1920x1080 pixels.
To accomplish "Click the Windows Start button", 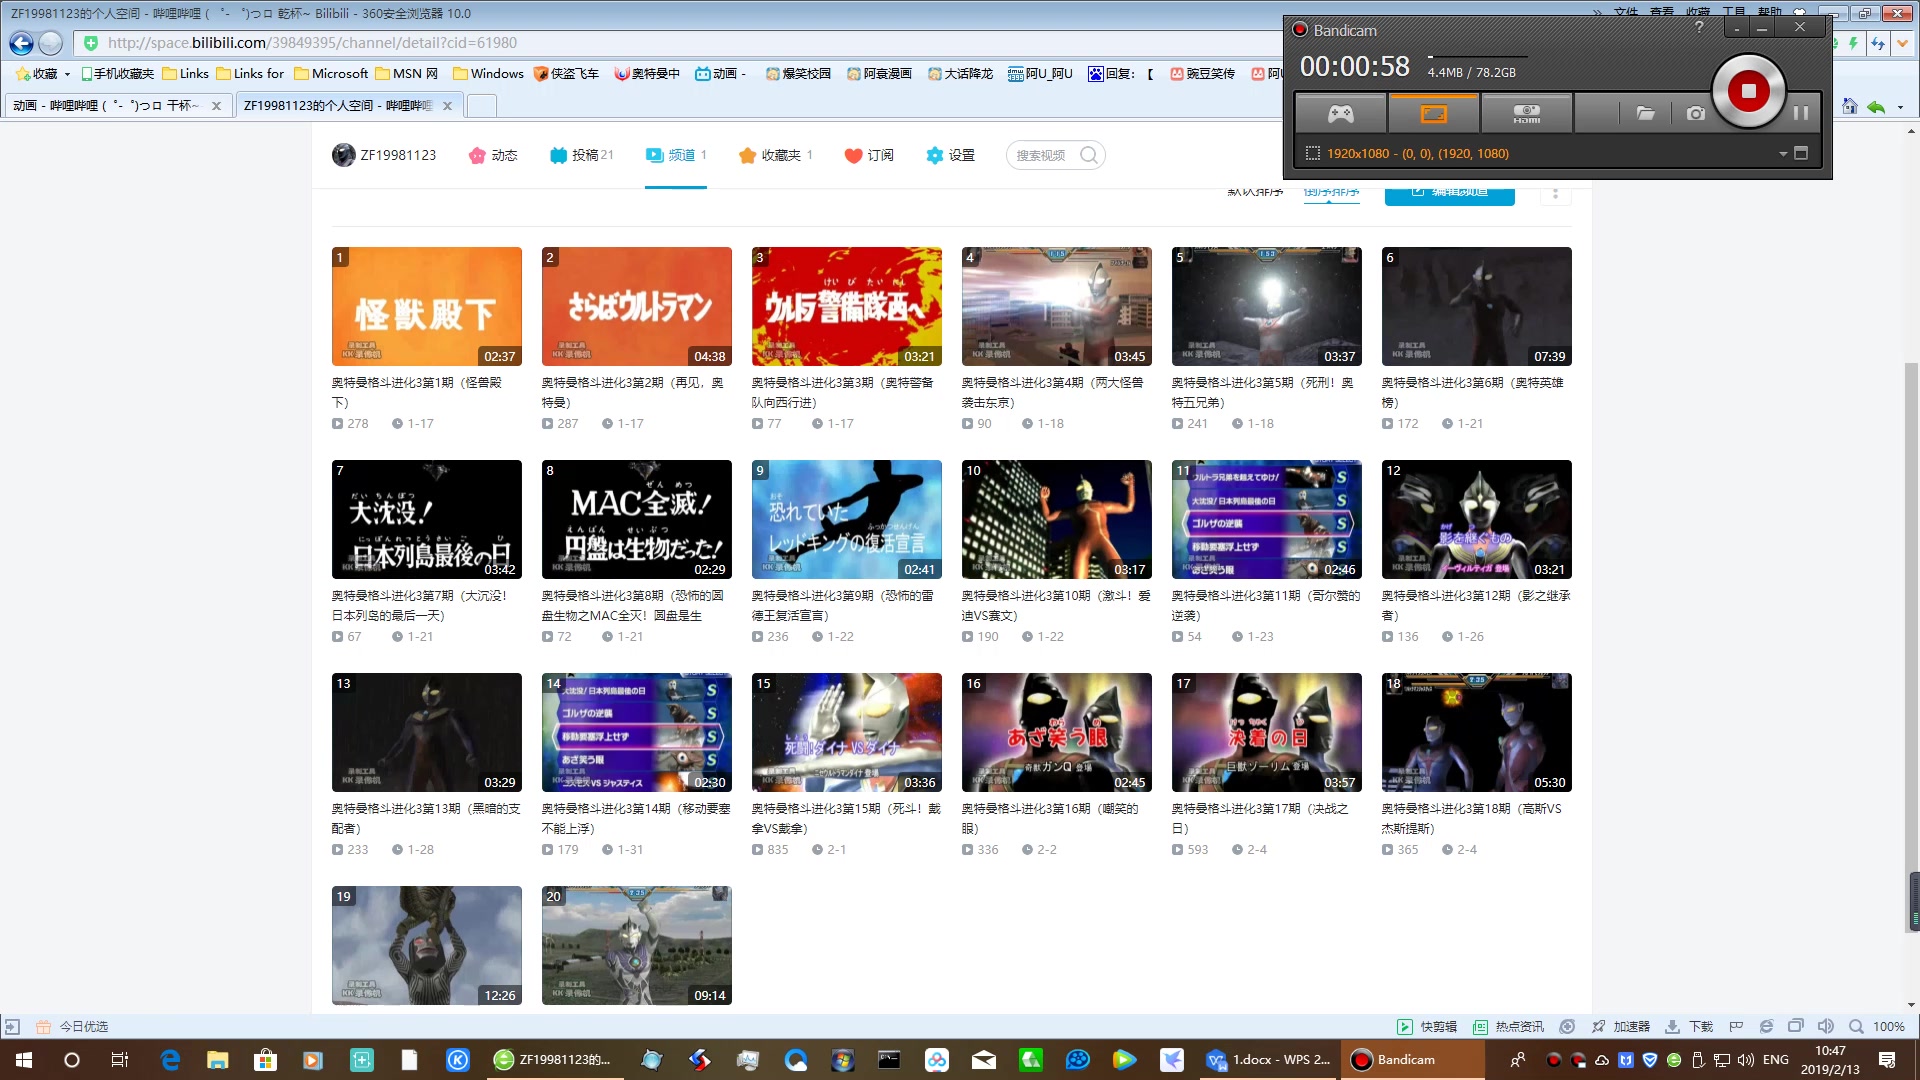I will tap(24, 1060).
